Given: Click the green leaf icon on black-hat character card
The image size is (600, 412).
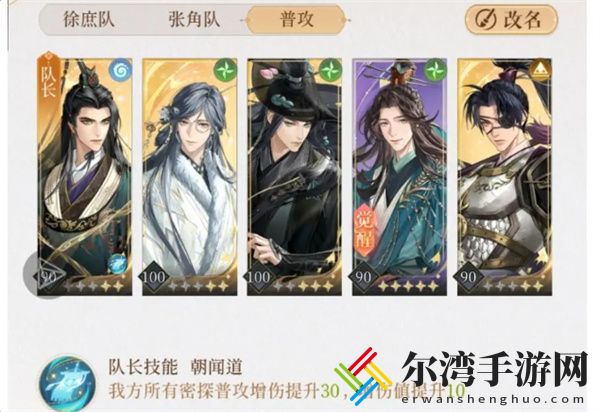Looking at the screenshot, I should [330, 70].
